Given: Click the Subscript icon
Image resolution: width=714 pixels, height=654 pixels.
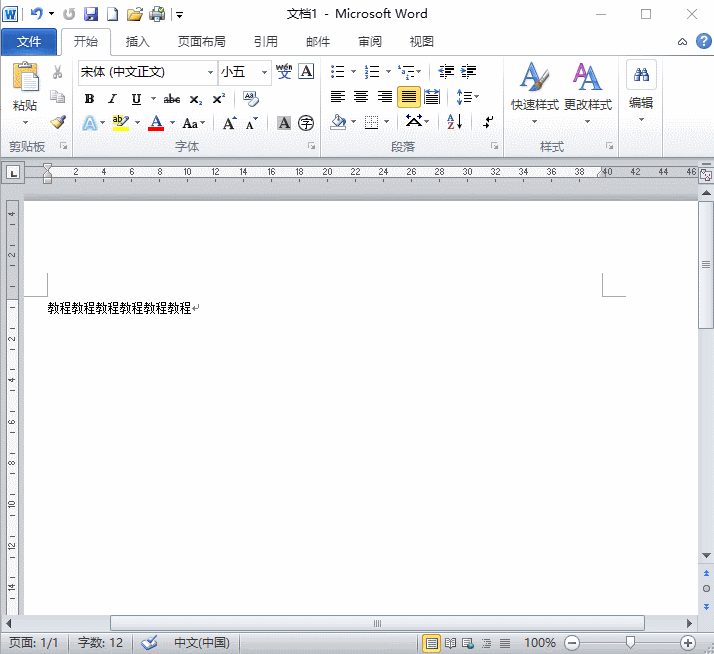Looking at the screenshot, I should tap(196, 98).
